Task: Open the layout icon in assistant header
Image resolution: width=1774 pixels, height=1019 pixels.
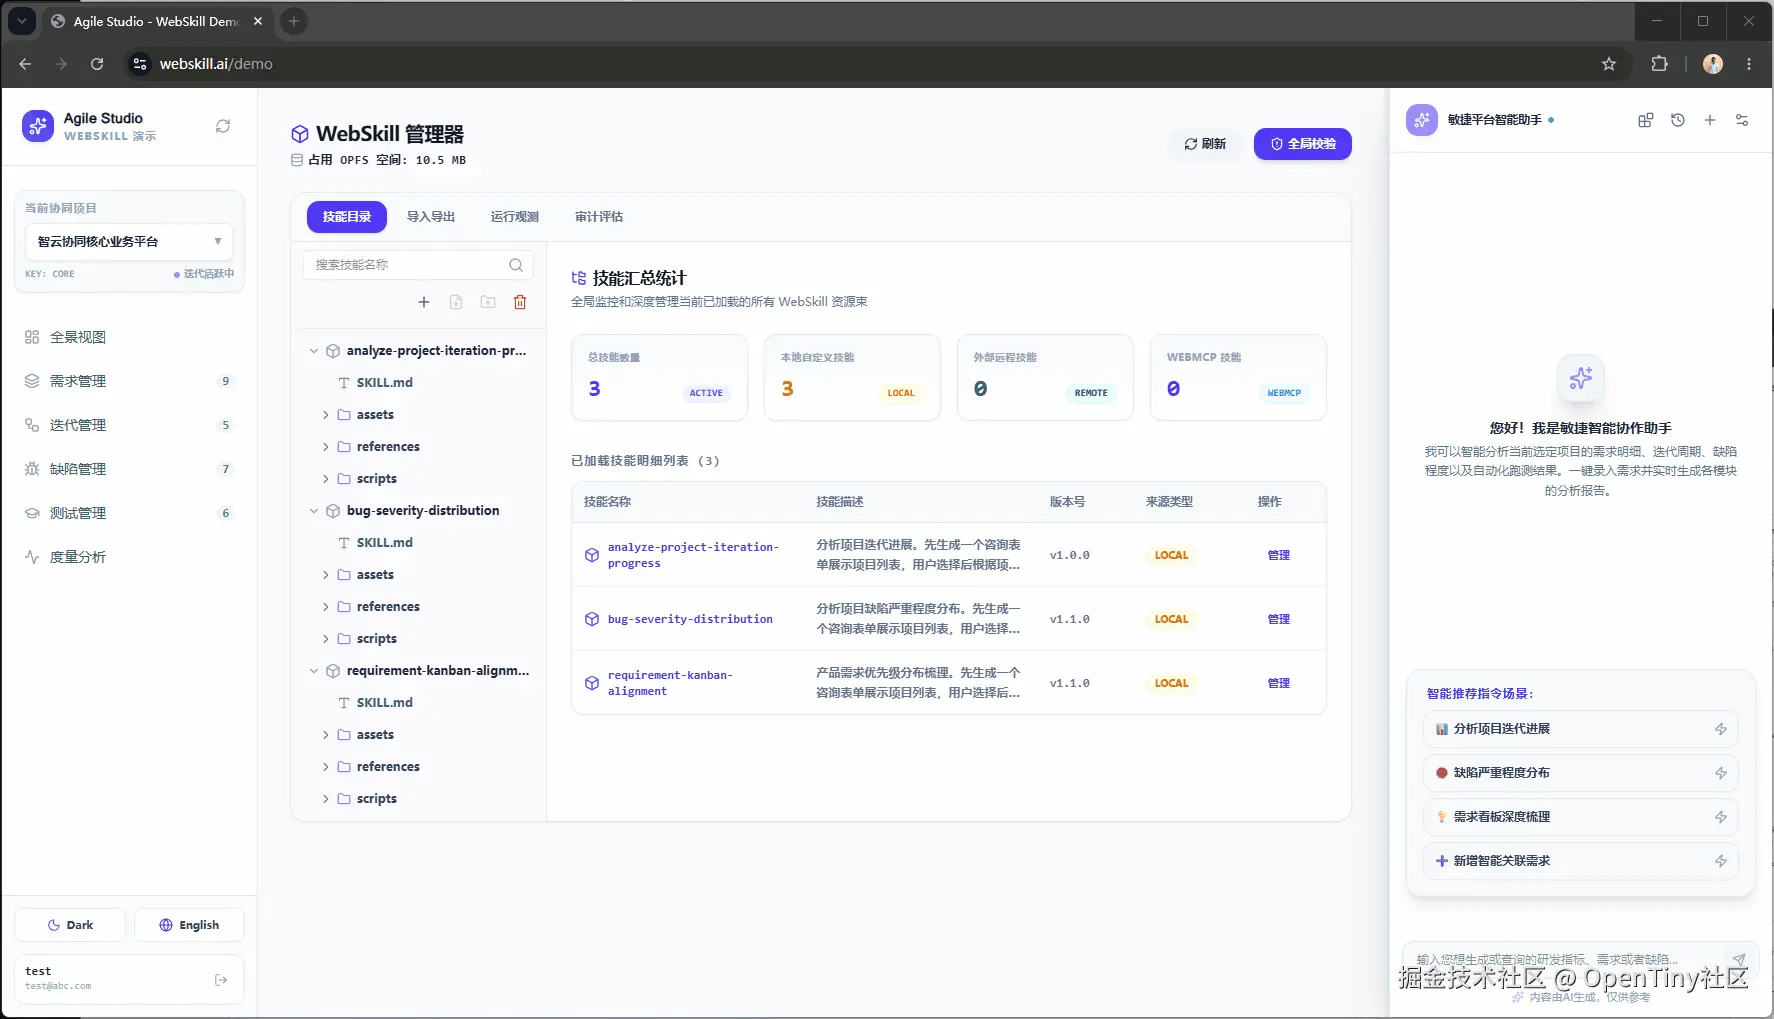Action: tap(1646, 120)
